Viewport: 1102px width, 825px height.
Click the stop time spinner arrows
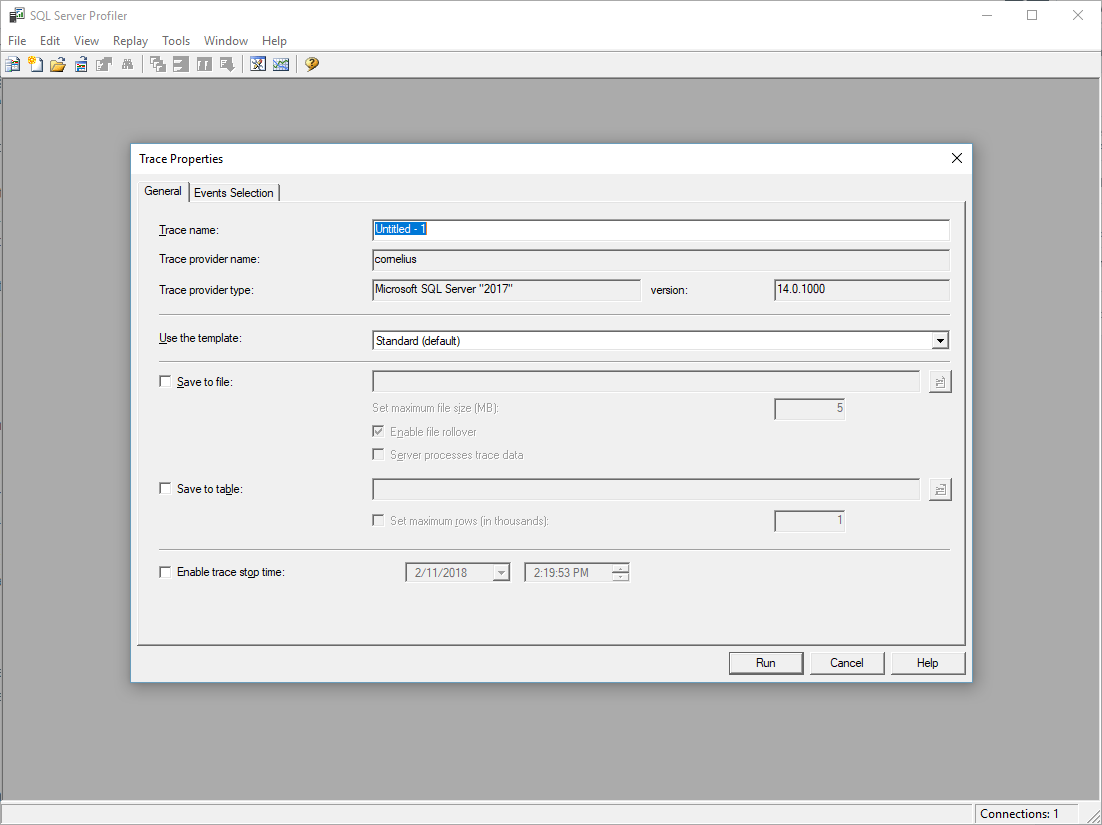tap(620, 573)
